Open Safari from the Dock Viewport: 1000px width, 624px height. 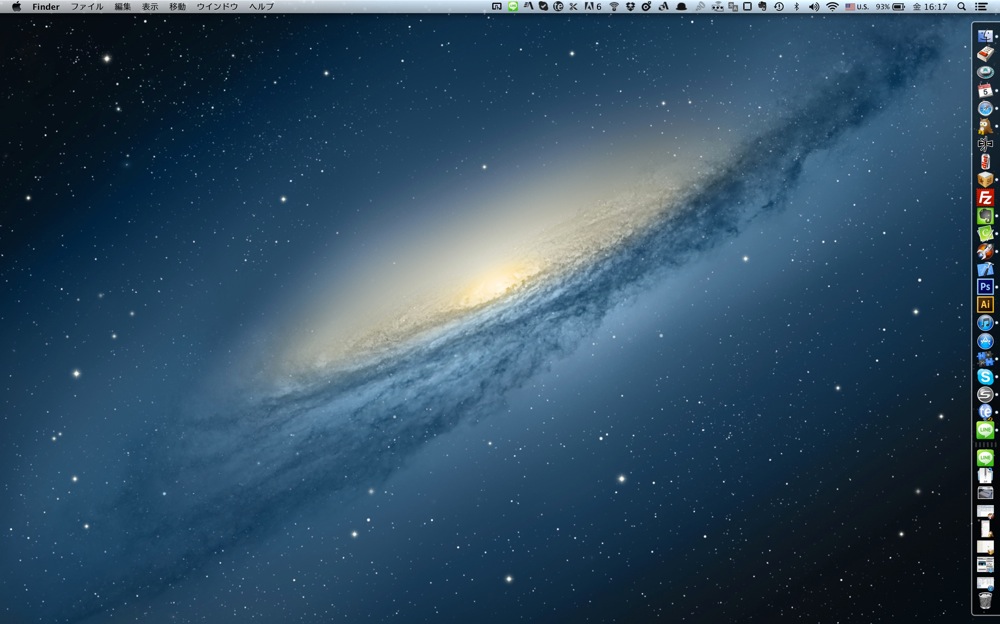985,108
